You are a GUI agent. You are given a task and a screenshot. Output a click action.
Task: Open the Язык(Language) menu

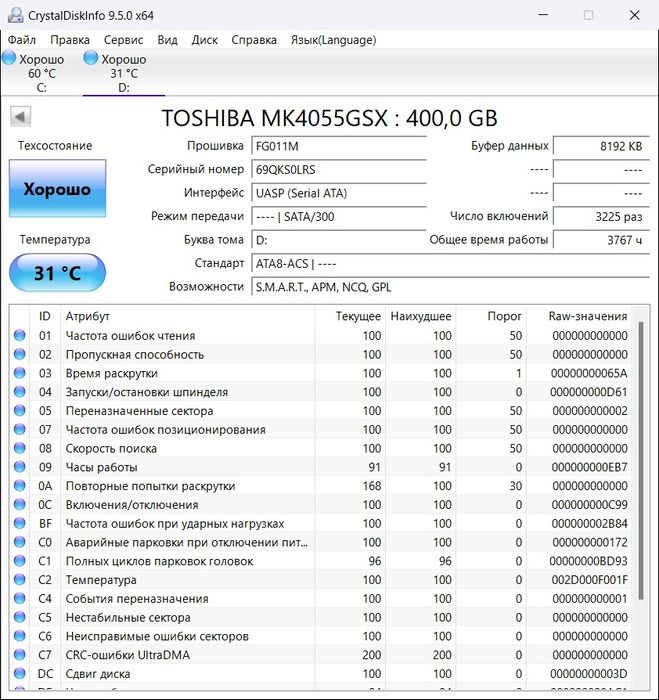click(334, 40)
